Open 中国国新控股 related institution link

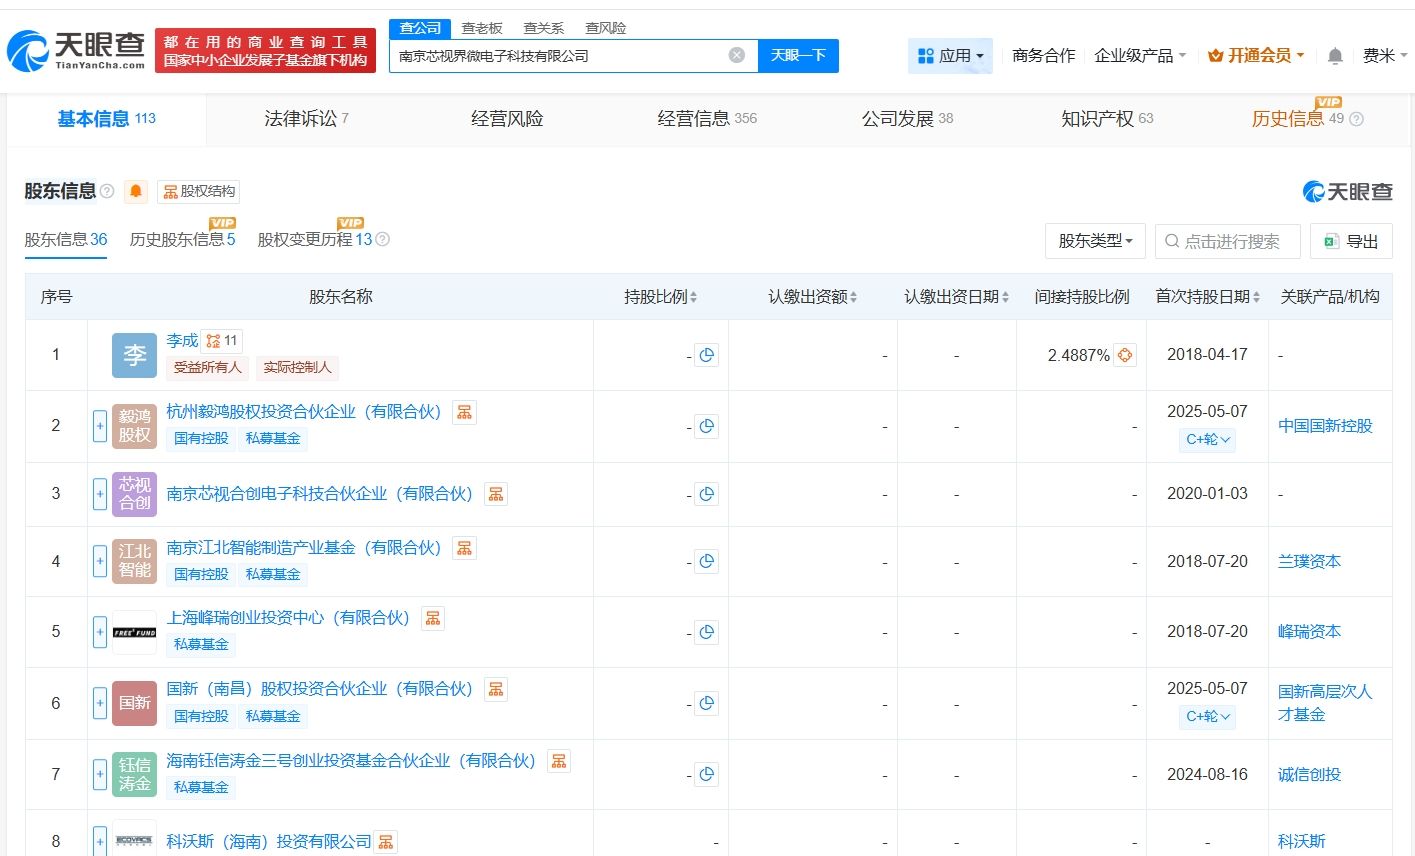coord(1325,426)
